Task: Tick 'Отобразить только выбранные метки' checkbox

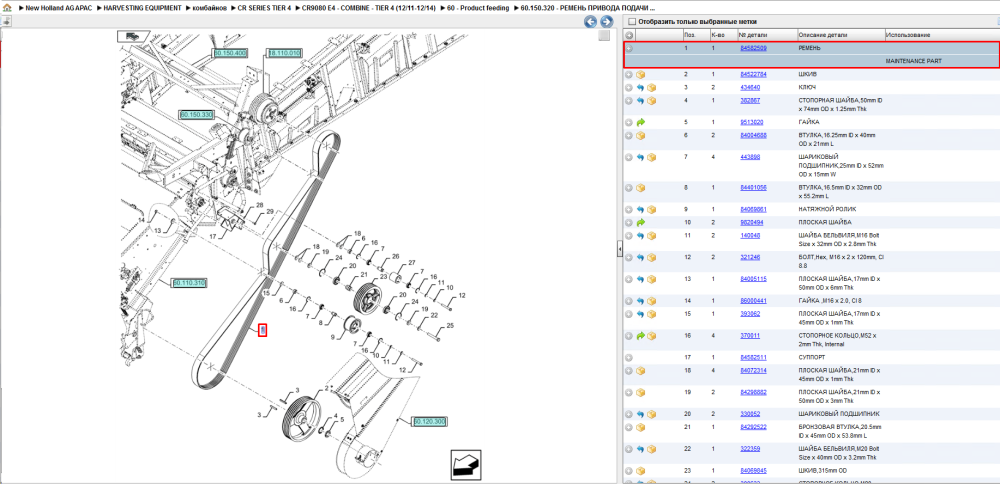Action: (x=632, y=22)
